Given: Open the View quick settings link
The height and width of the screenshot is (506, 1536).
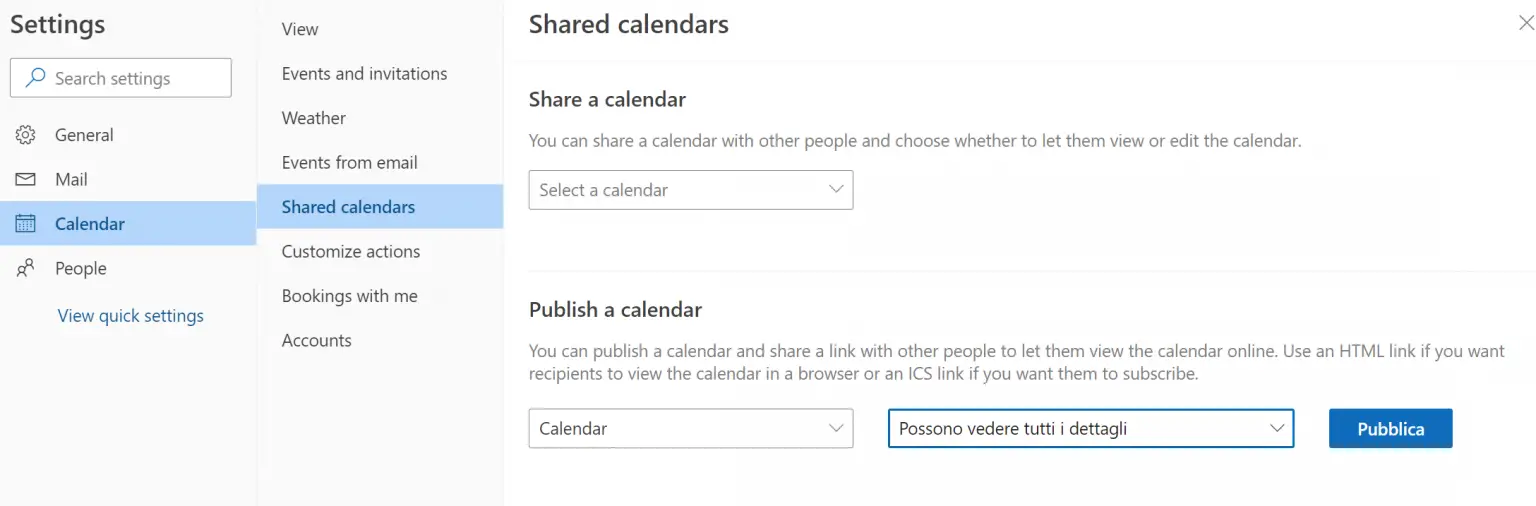Looking at the screenshot, I should 130,316.
